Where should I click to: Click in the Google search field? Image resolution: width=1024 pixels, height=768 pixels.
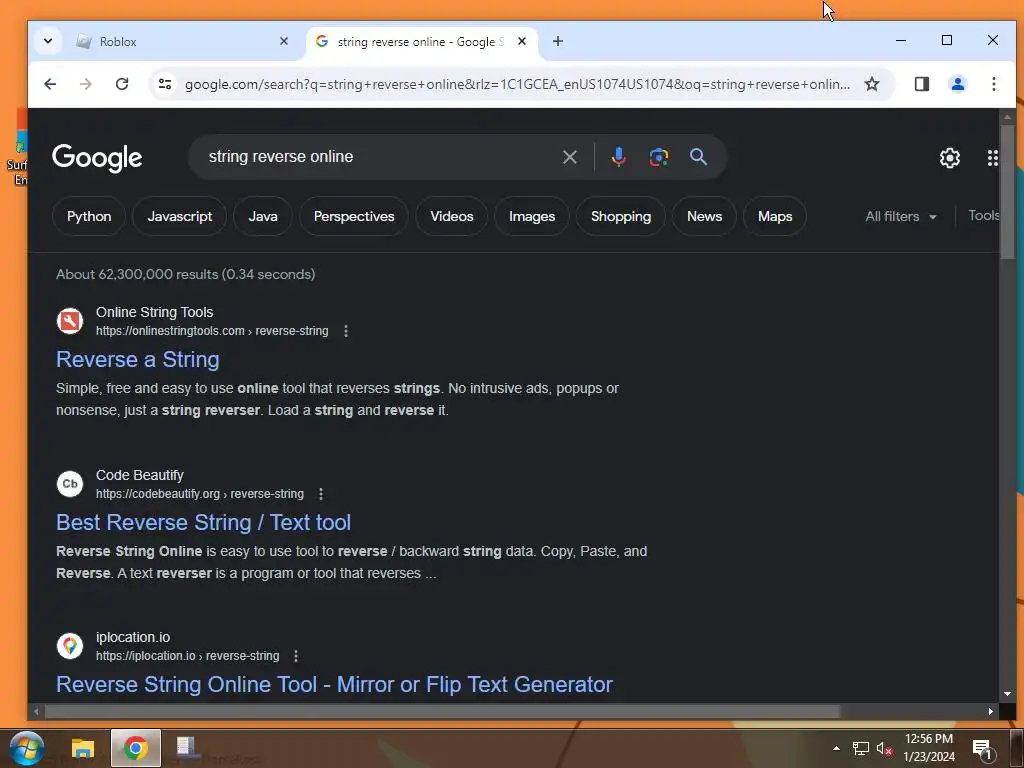[x=379, y=157]
